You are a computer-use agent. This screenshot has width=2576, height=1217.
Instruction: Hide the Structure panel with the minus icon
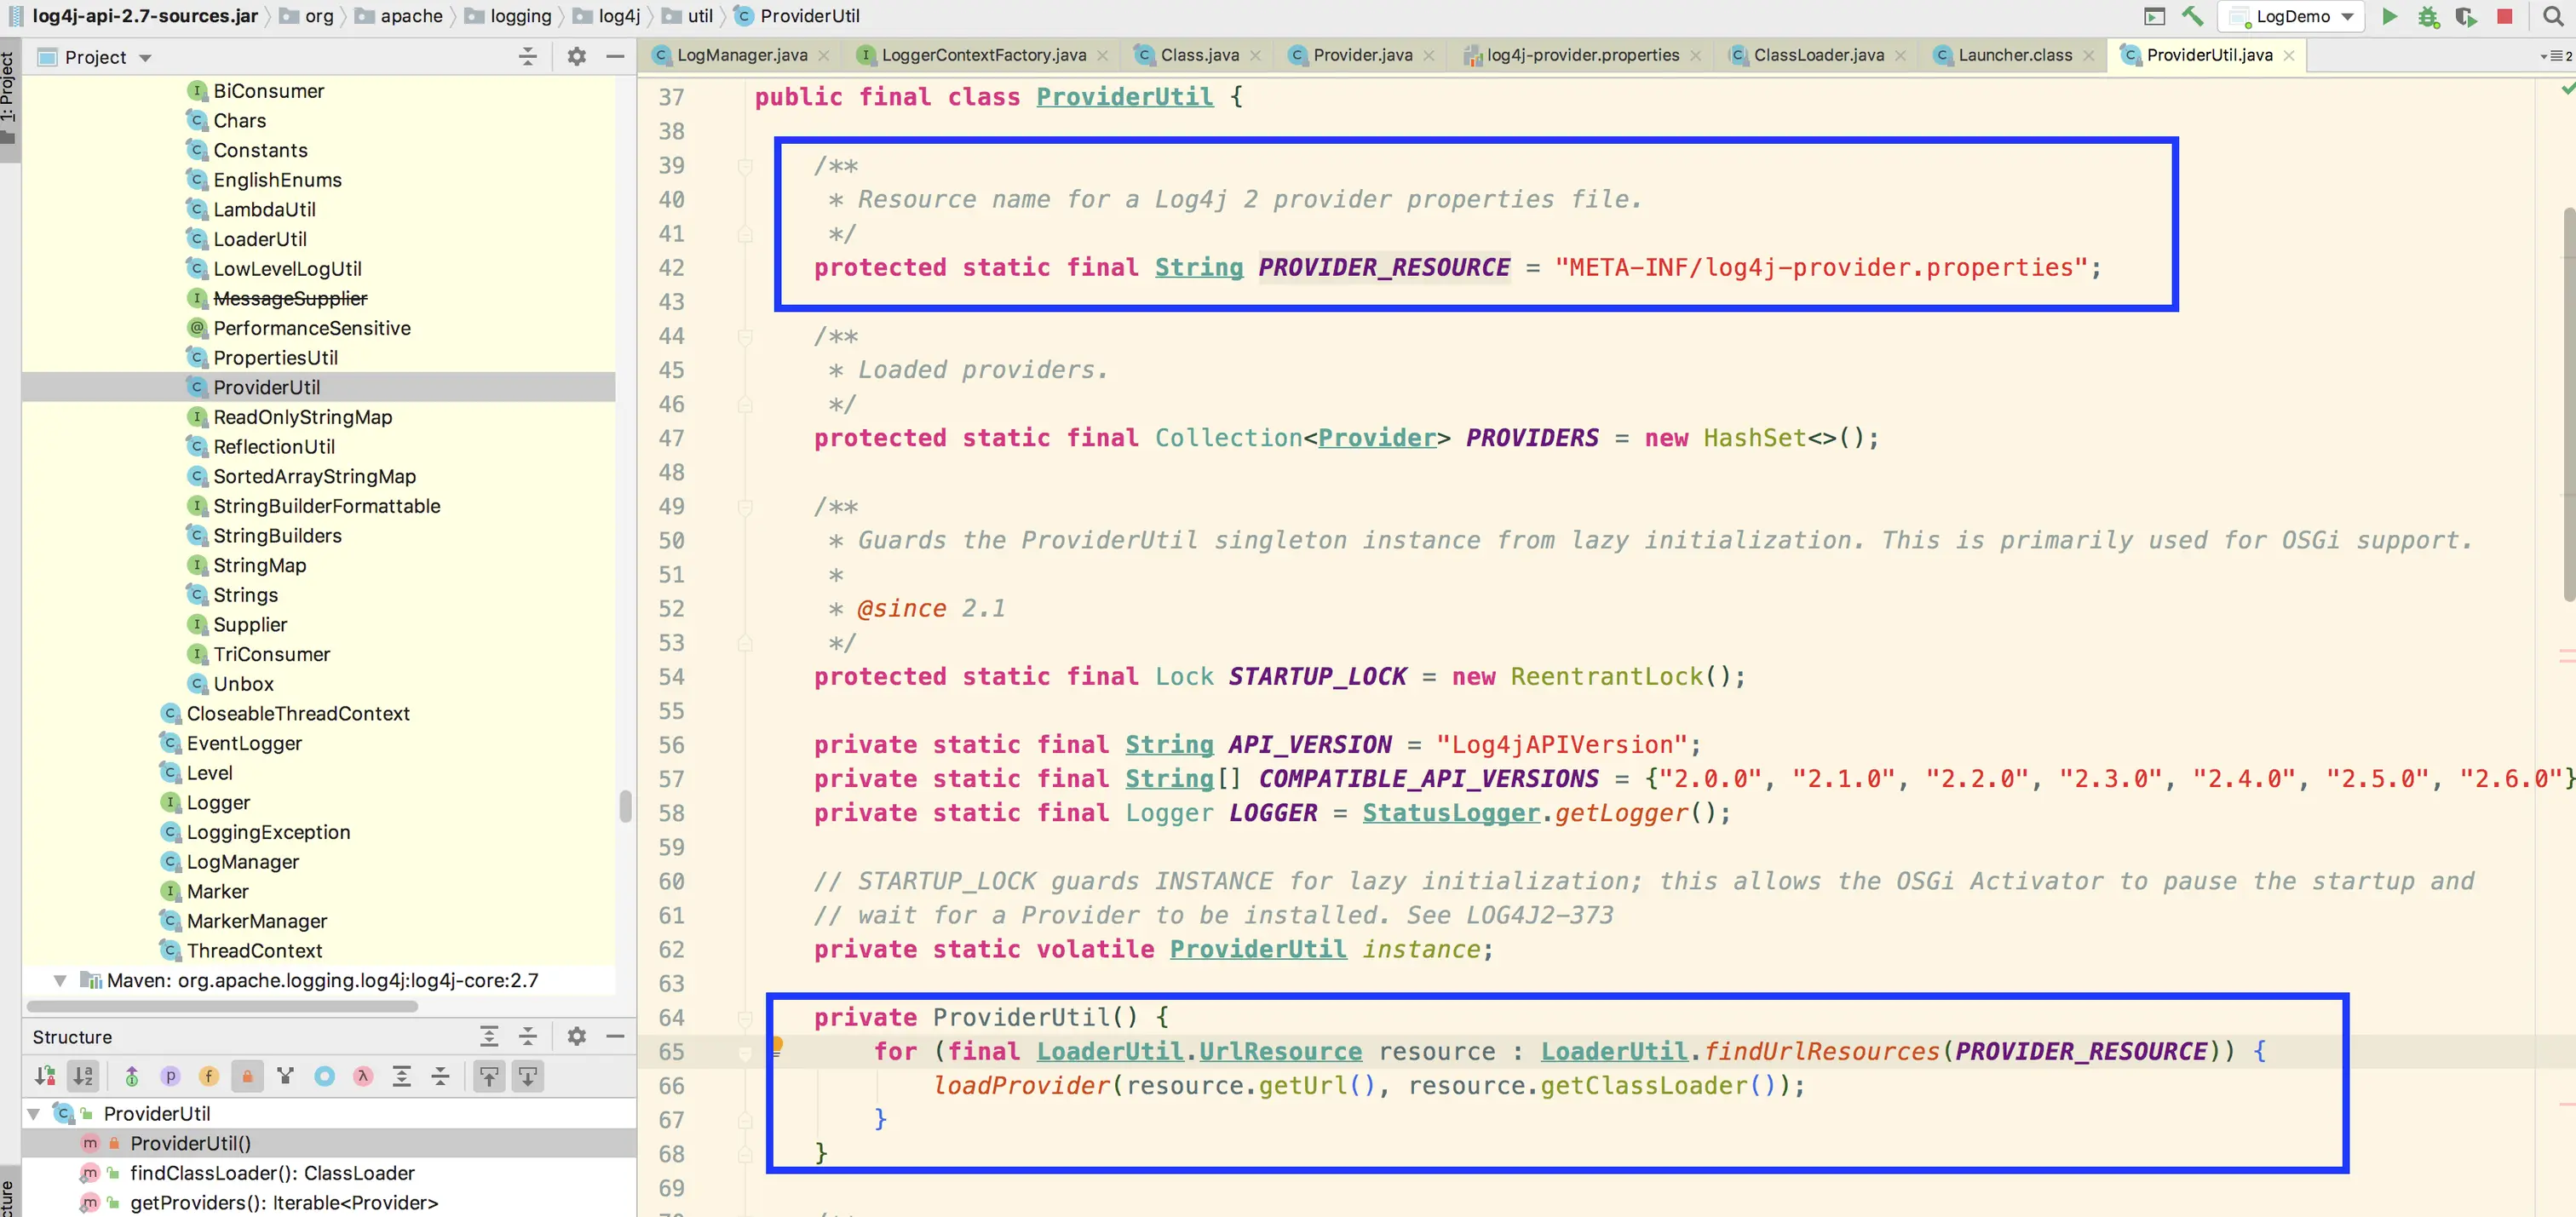pos(615,1036)
